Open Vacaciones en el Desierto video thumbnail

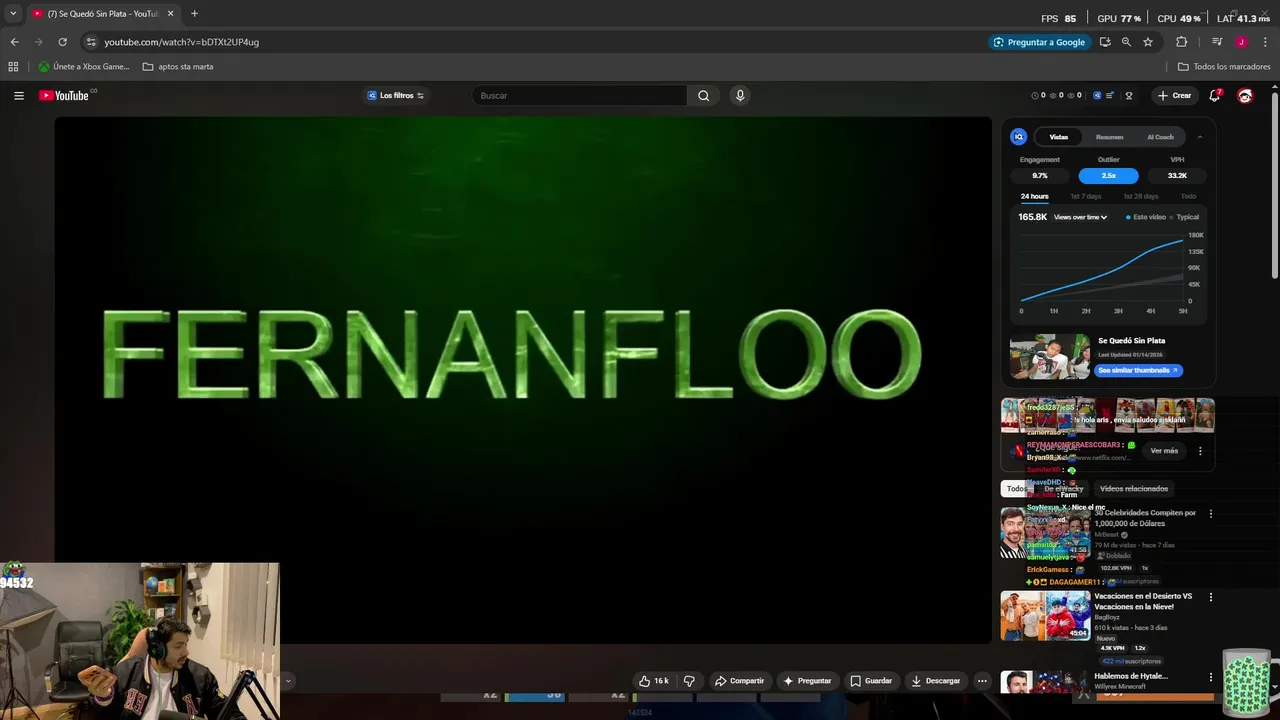point(1046,615)
